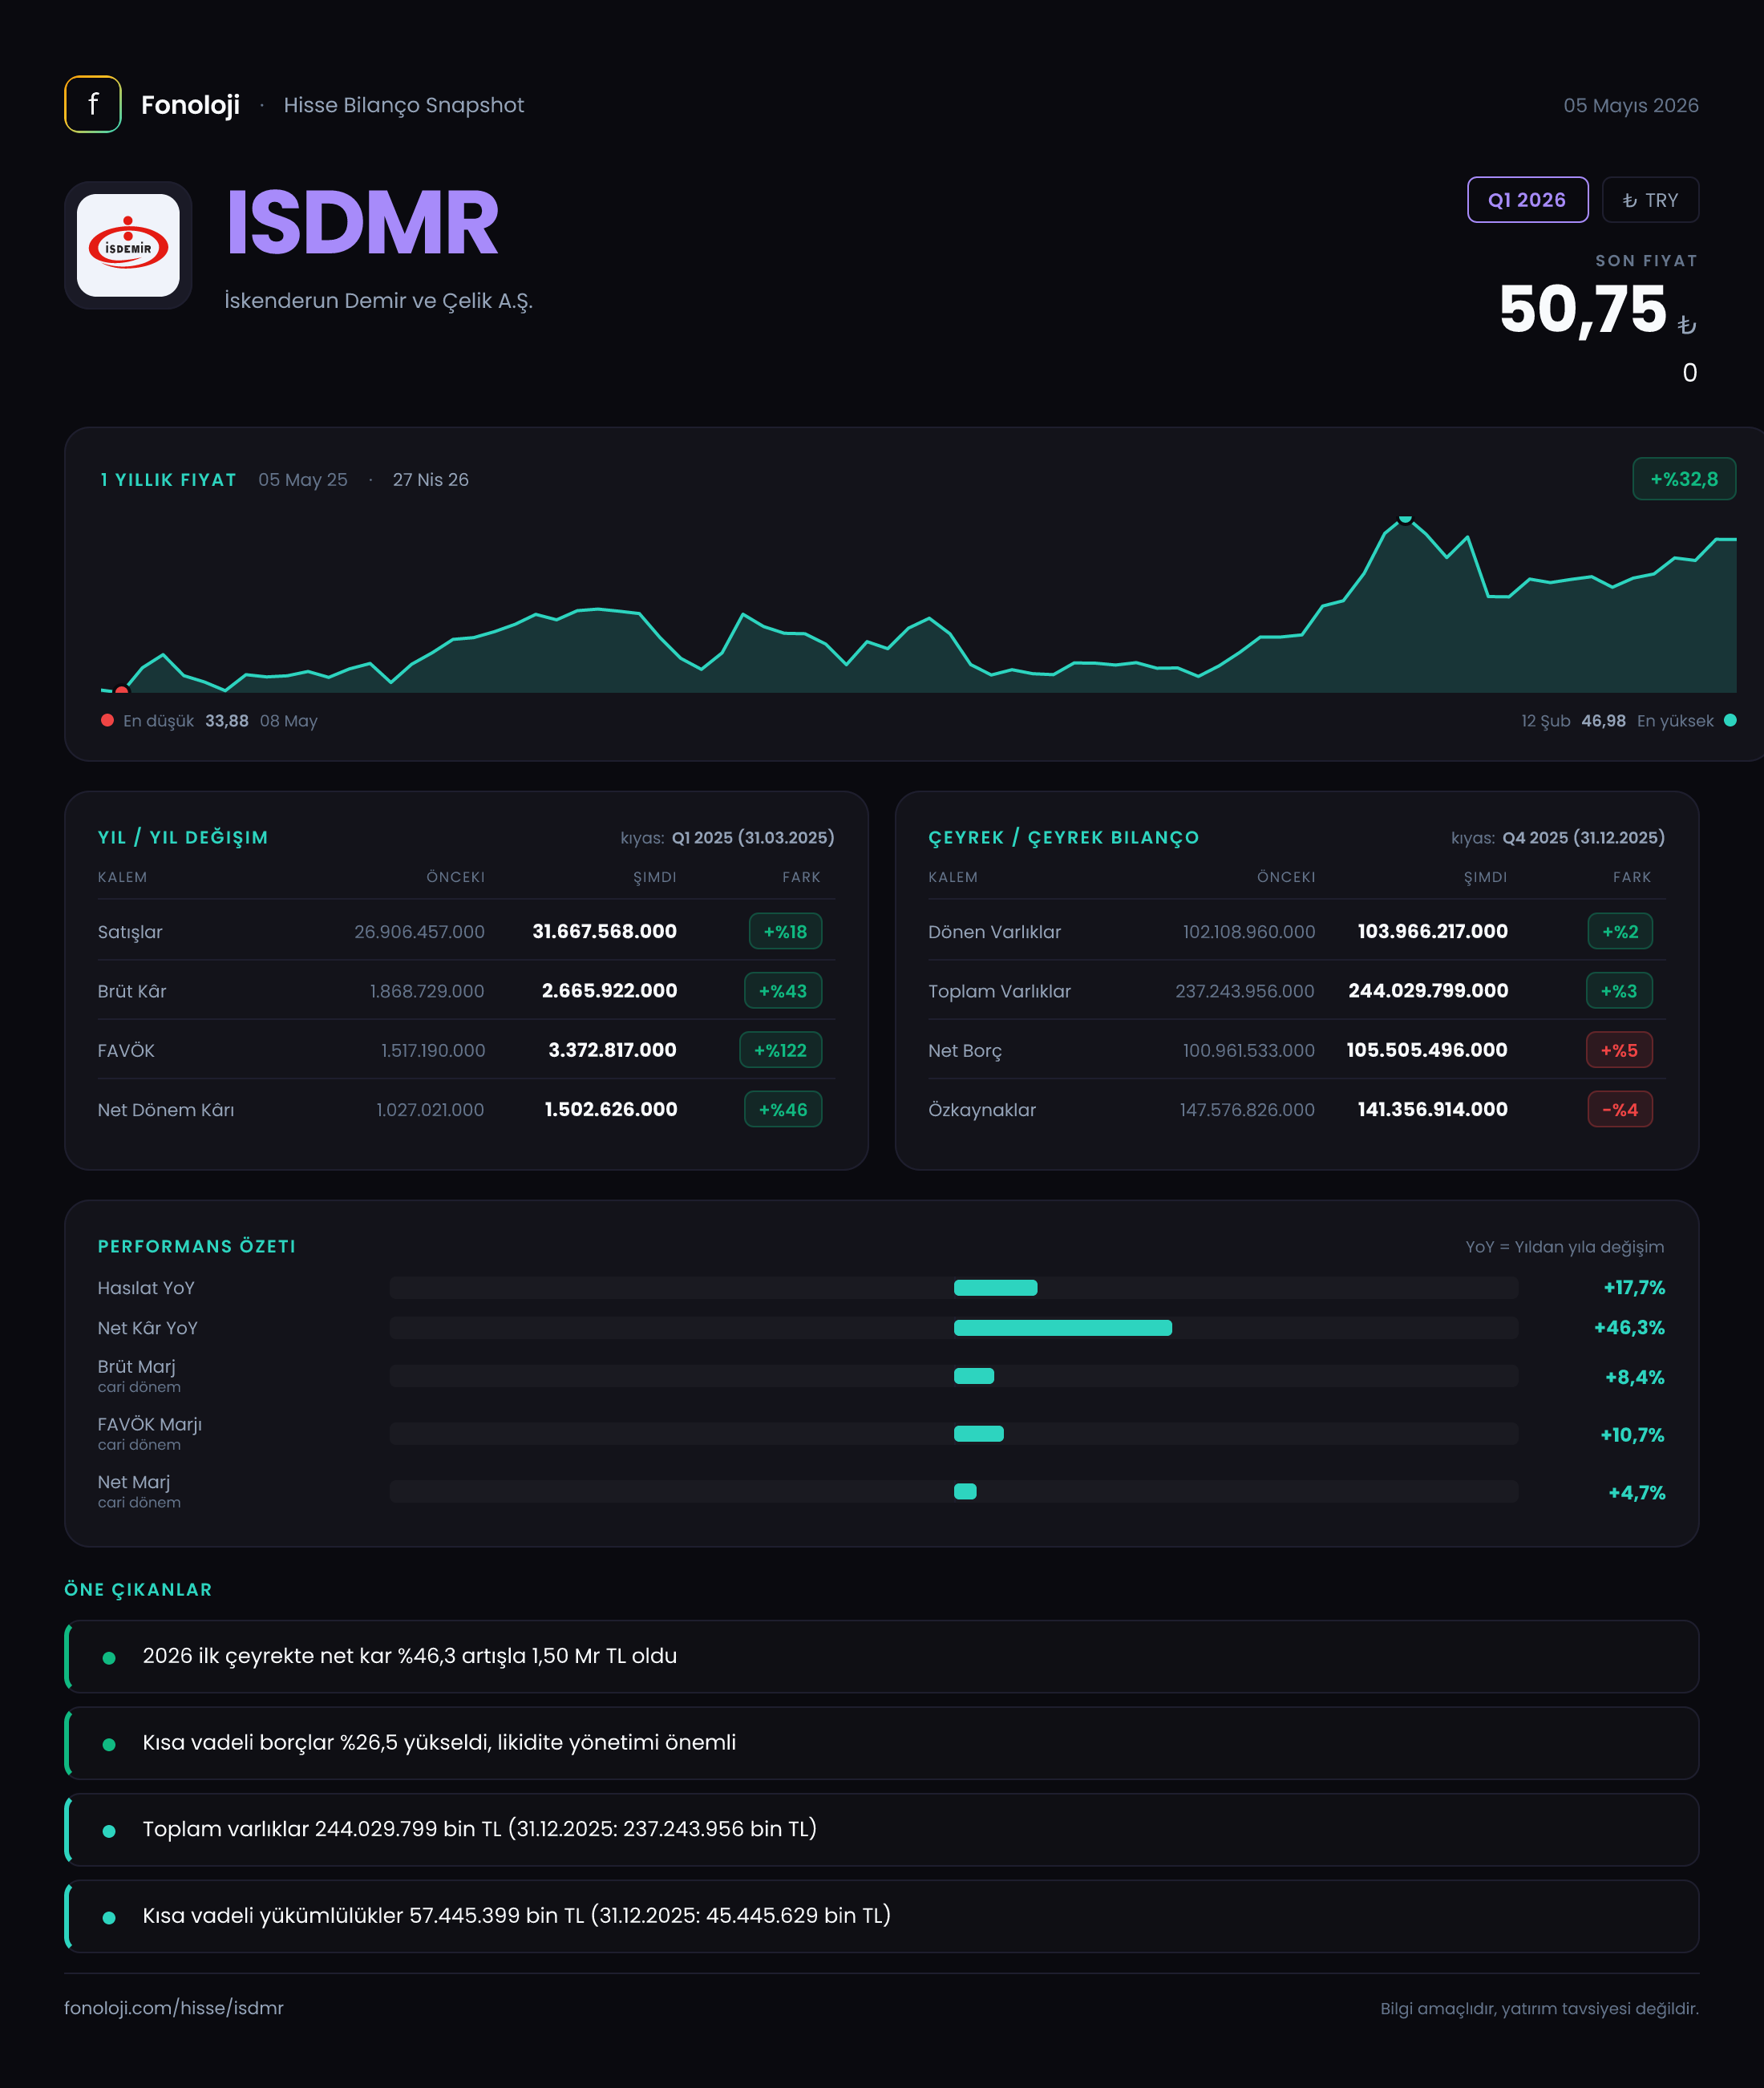Screen dimensions: 1764x2088
Task: Click the lowest price value 33,88
Action: (x=227, y=720)
